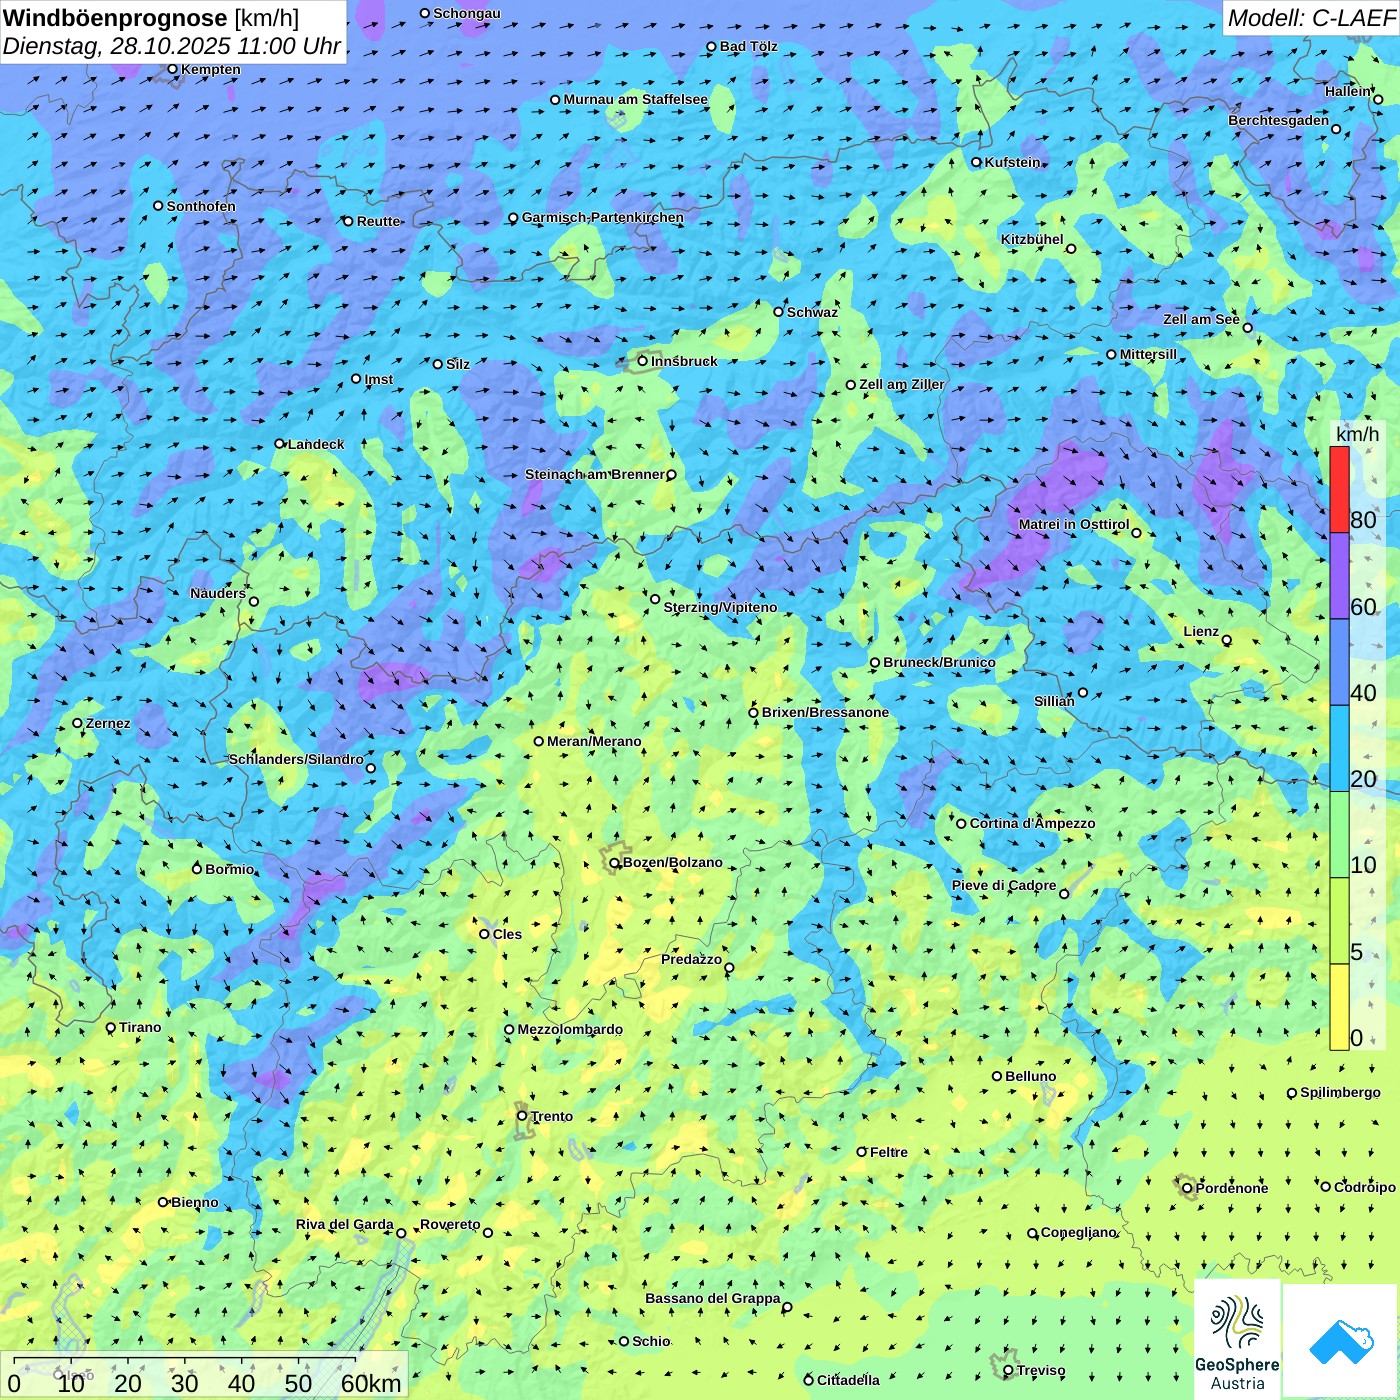Image resolution: width=1400 pixels, height=1400 pixels.
Task: Click the Steinach am Brenner label
Action: (x=594, y=474)
